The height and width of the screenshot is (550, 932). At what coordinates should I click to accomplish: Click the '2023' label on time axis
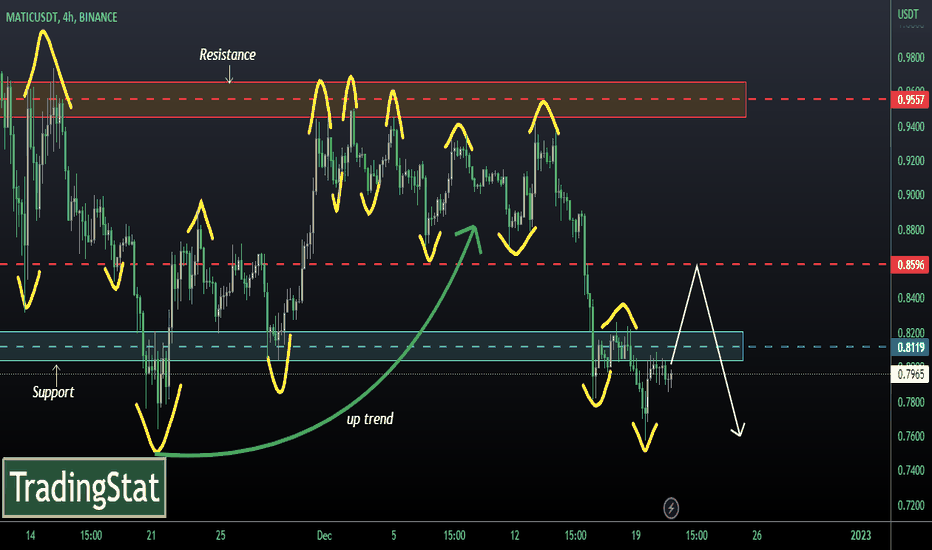pos(860,535)
